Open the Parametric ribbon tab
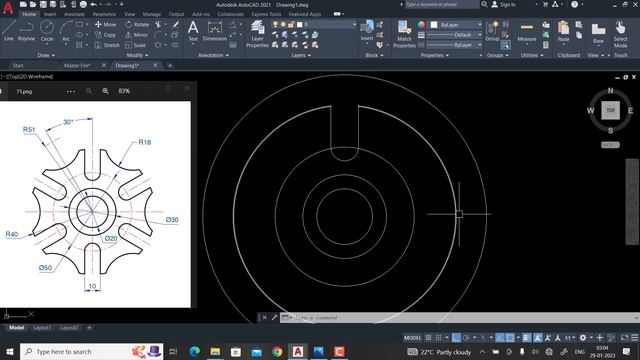Image resolution: width=640 pixels, height=360 pixels. click(x=104, y=14)
